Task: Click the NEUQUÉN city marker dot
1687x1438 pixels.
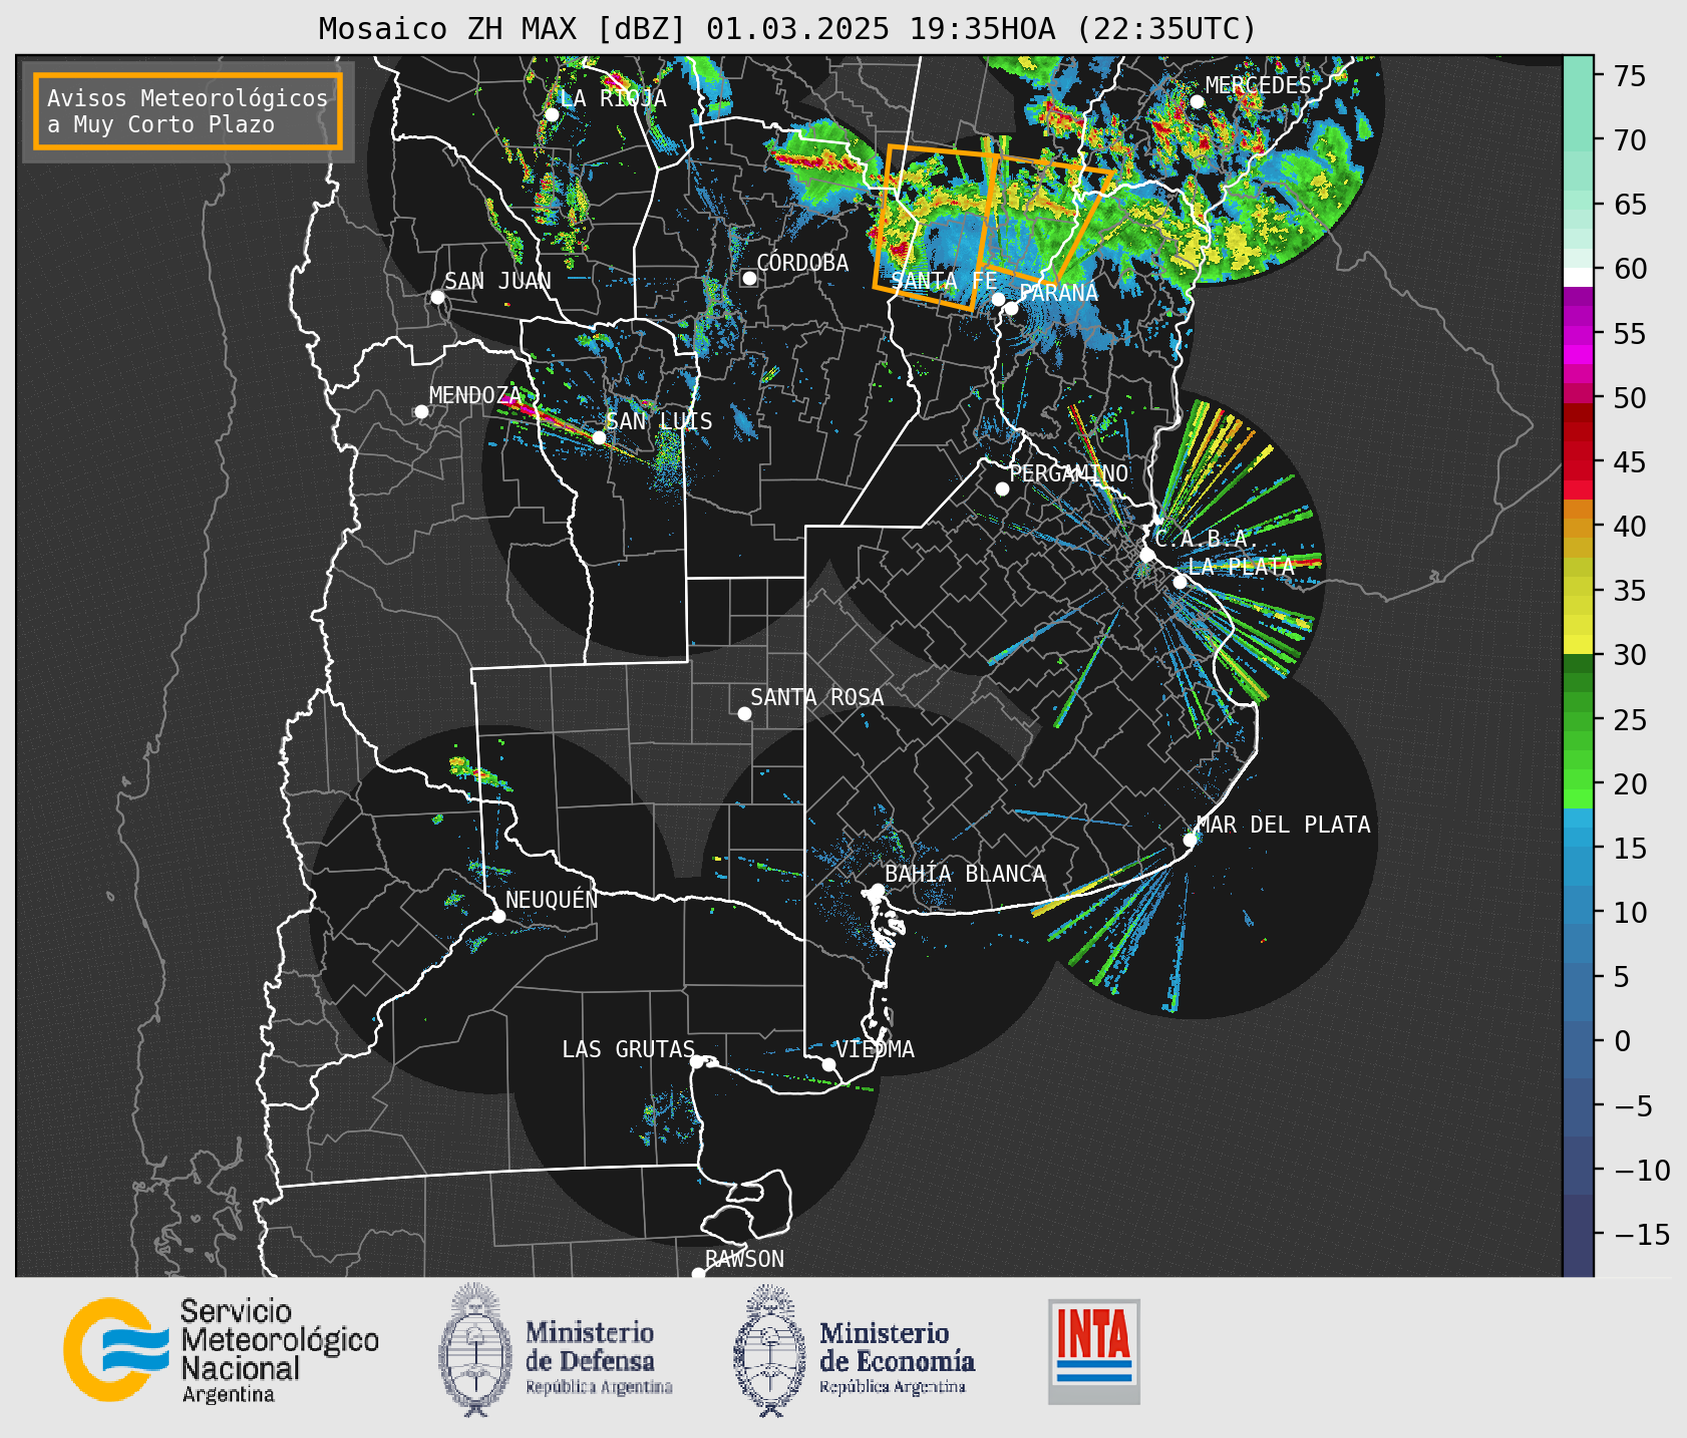Action: click(x=498, y=916)
